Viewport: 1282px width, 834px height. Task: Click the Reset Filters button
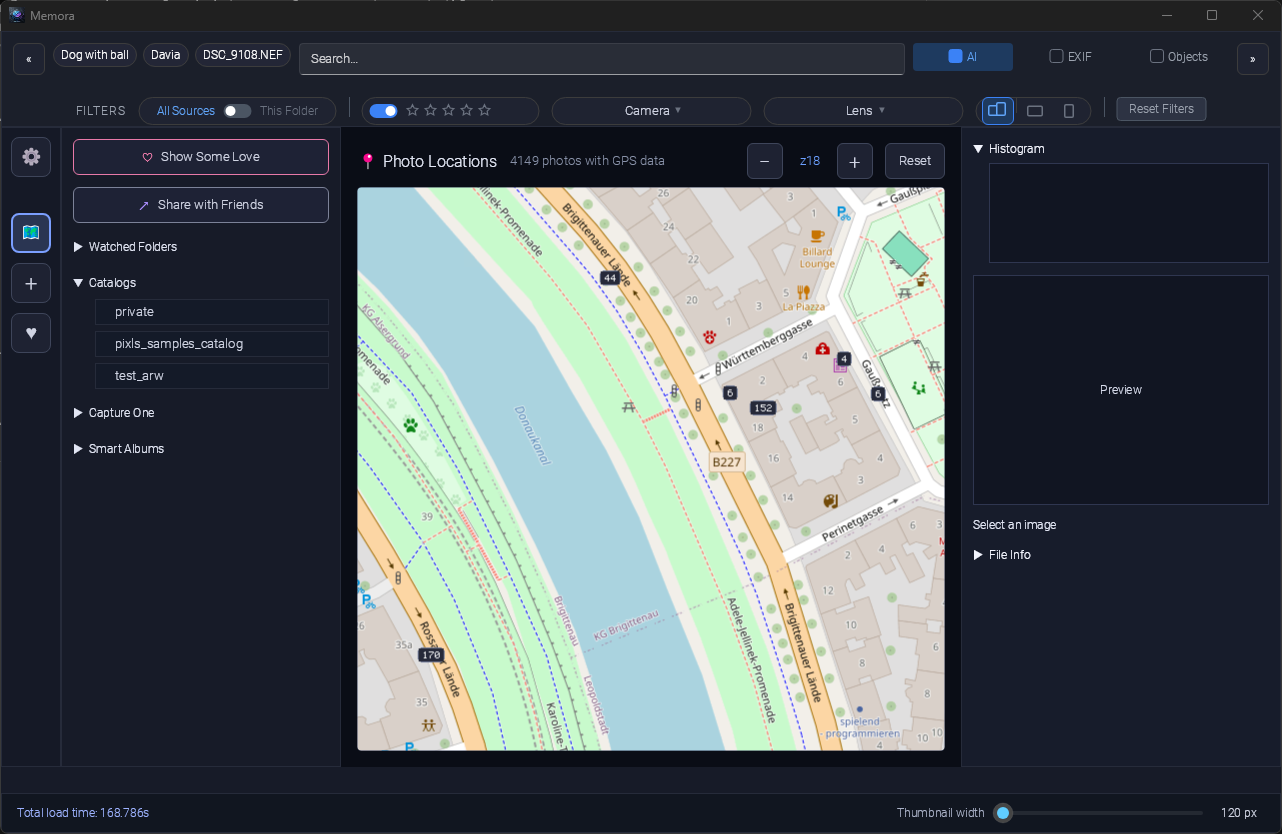[1161, 109]
